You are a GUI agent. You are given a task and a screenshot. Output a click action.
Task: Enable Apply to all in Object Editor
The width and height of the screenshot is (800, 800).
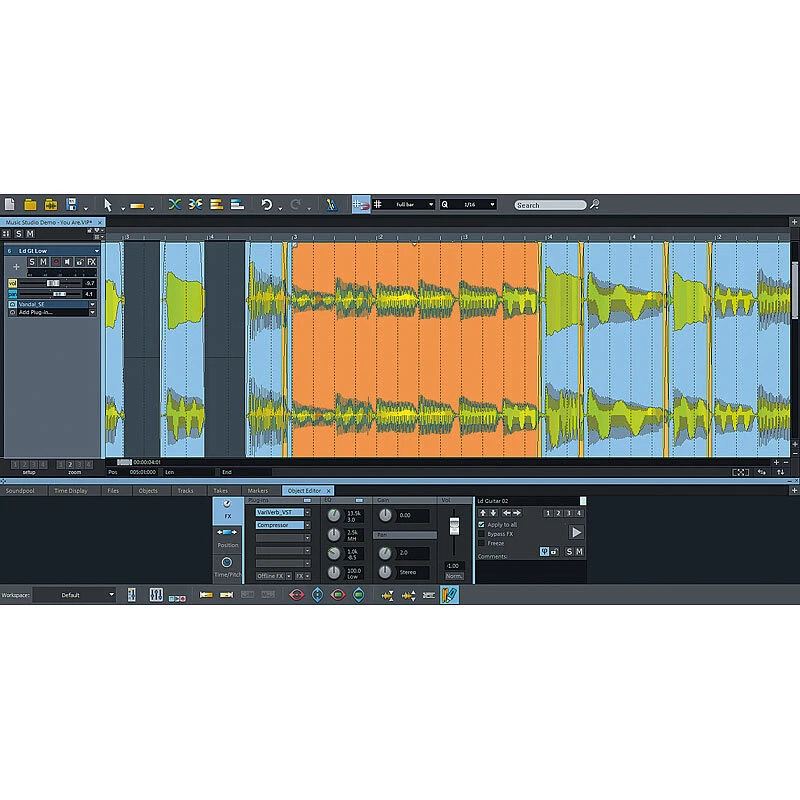pos(481,524)
